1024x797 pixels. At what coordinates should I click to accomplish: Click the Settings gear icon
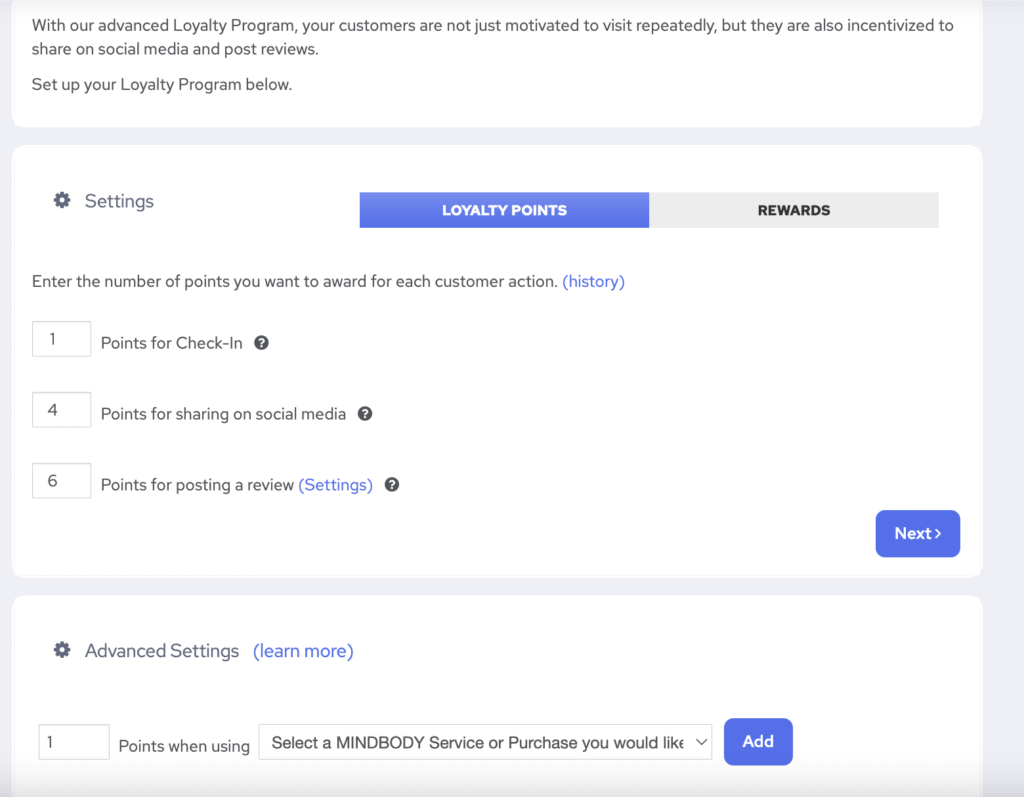point(62,201)
